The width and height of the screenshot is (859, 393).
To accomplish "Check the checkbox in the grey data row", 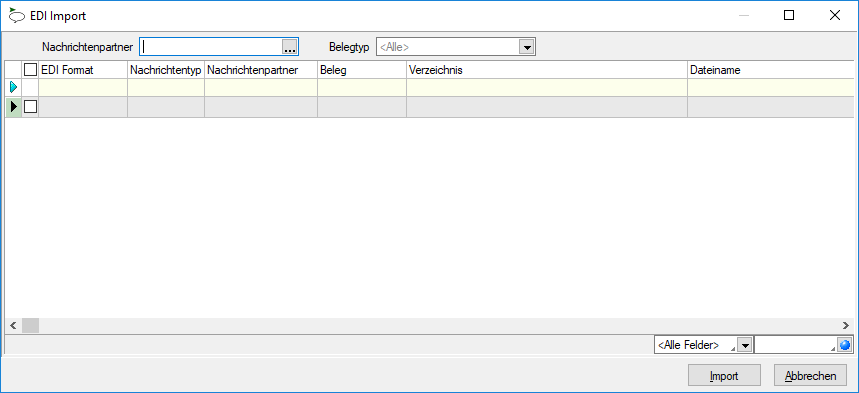I will click(x=30, y=107).
